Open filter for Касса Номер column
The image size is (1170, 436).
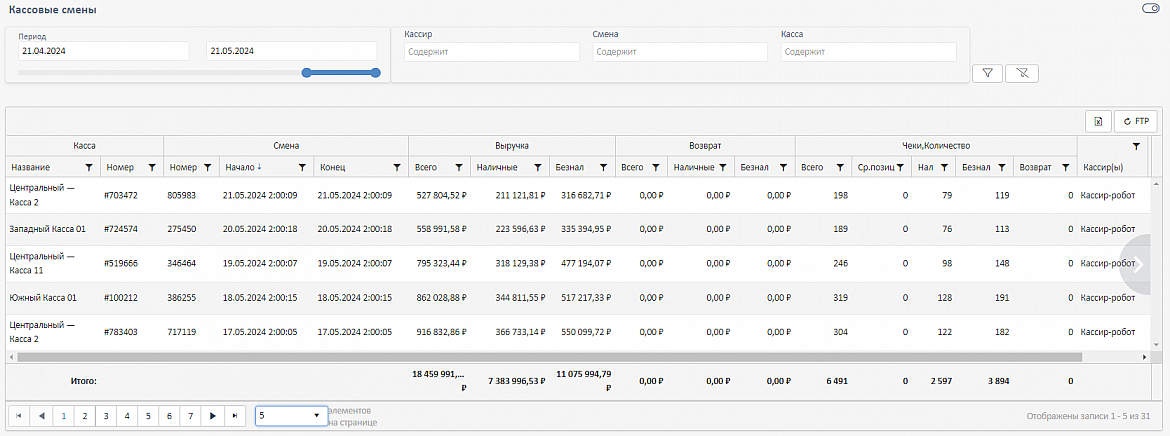point(152,168)
